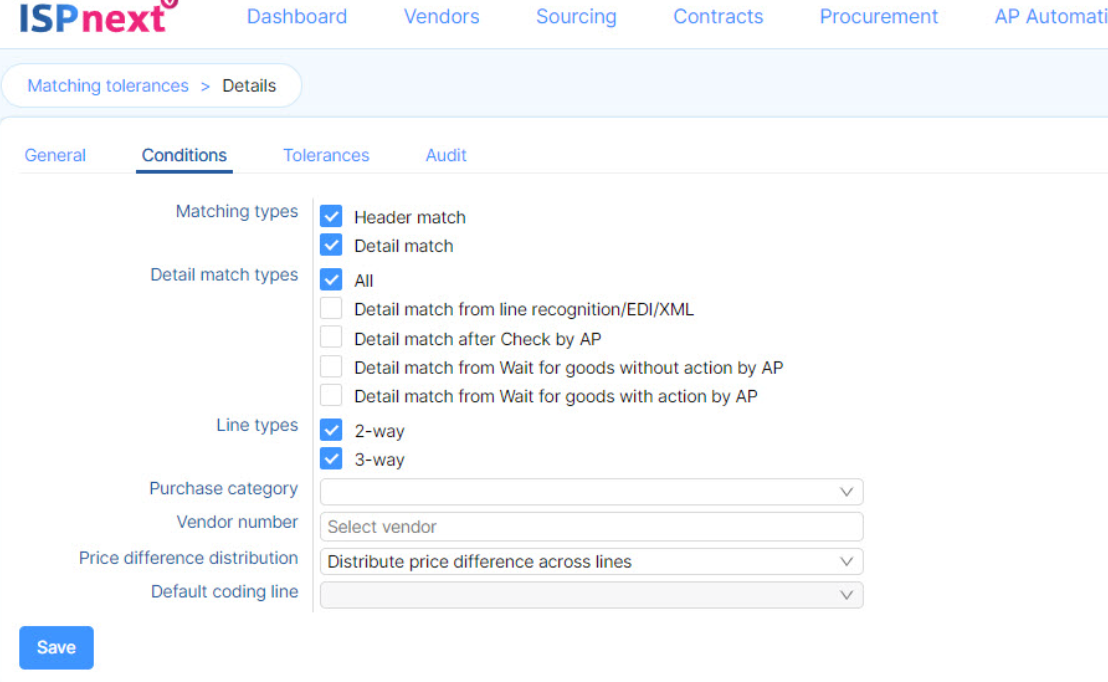The image size is (1108, 682).
Task: Toggle the 3-way line type checkbox
Action: (331, 459)
